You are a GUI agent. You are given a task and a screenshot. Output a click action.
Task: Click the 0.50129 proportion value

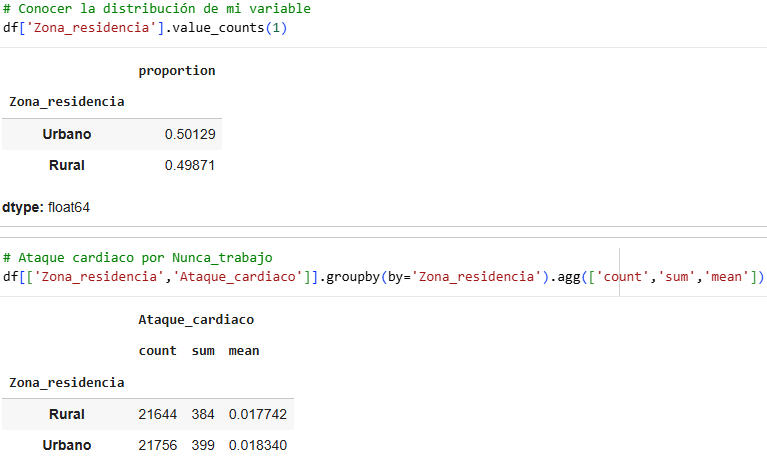190,134
